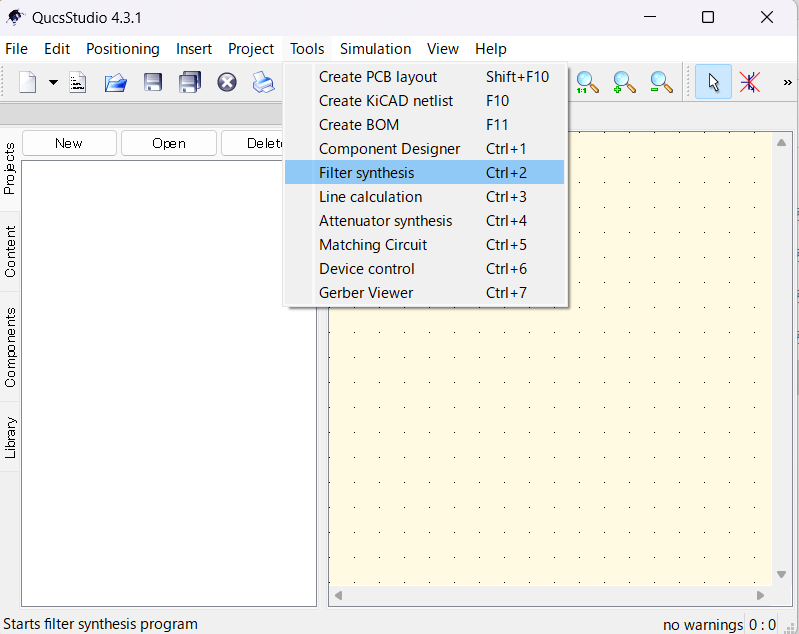Expand the toolbar overflow chevron

(787, 82)
